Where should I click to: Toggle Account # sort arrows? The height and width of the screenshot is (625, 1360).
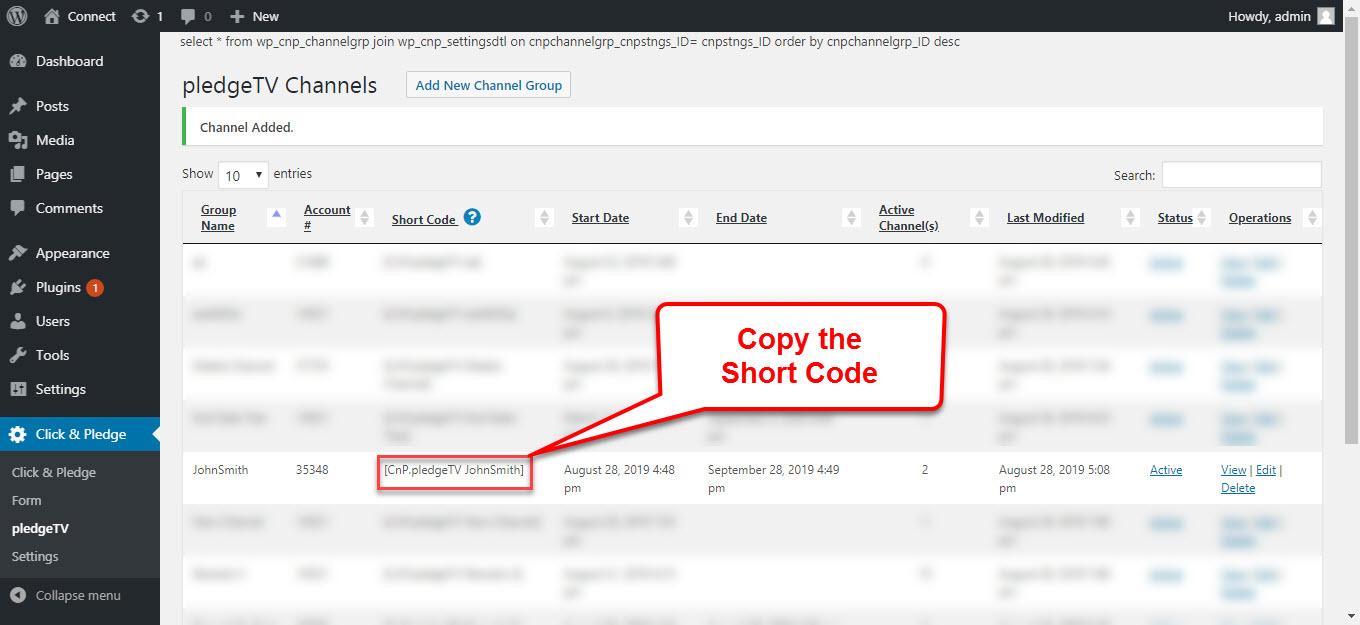pyautogui.click(x=364, y=217)
